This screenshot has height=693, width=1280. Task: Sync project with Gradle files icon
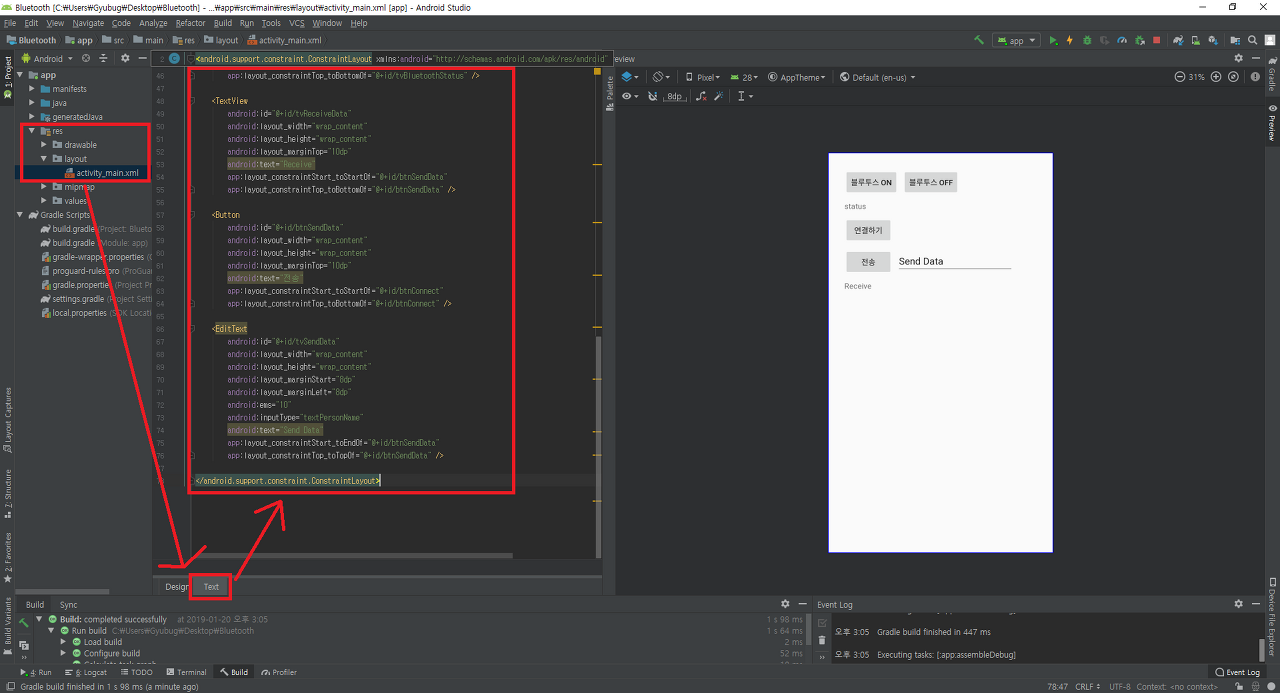point(1179,40)
